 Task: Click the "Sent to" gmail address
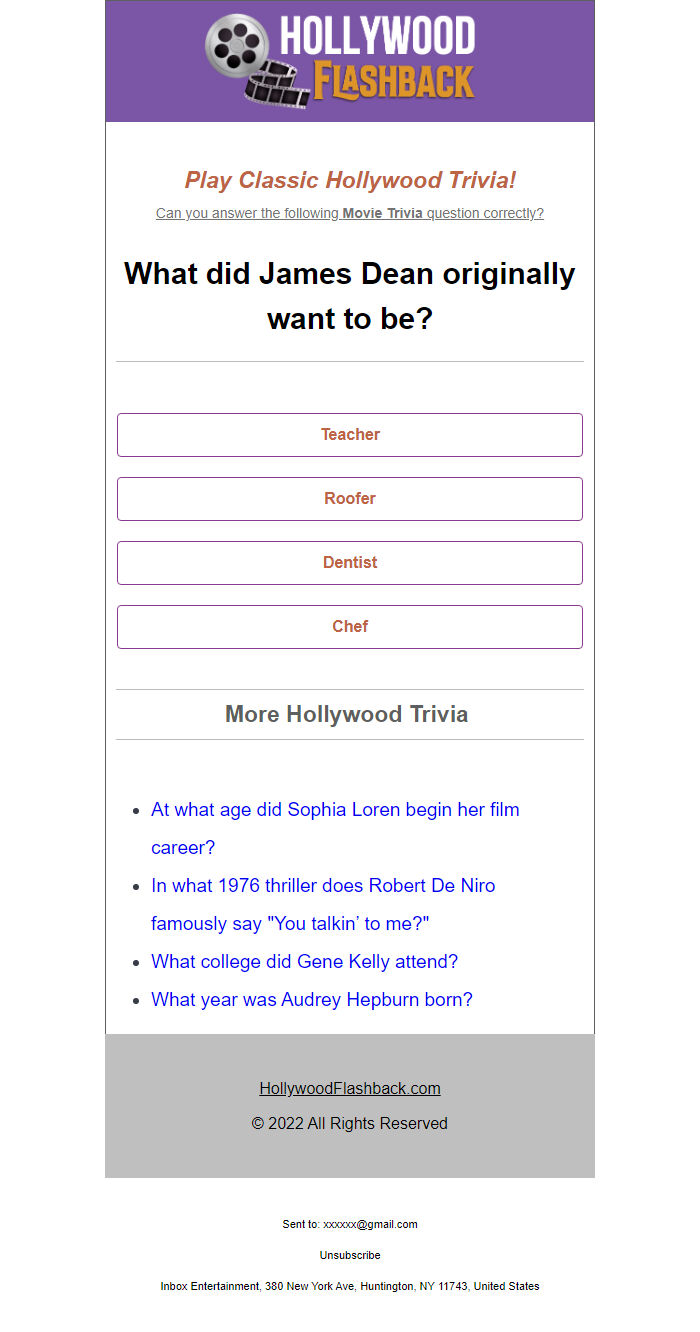pos(370,1224)
